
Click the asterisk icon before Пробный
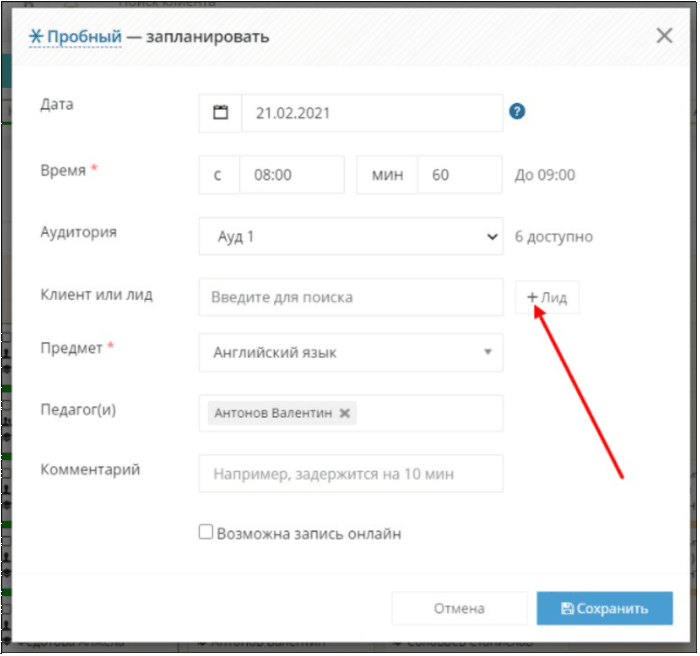click(36, 37)
